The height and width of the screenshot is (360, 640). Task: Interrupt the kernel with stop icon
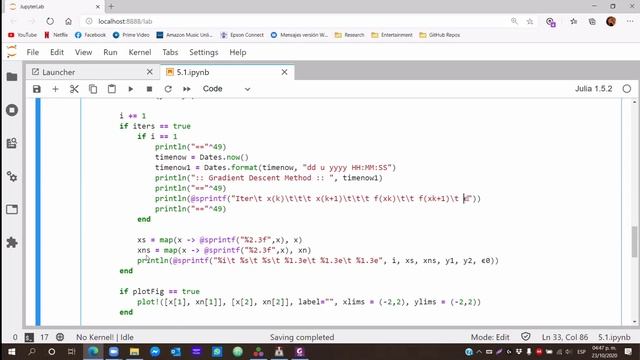149,89
